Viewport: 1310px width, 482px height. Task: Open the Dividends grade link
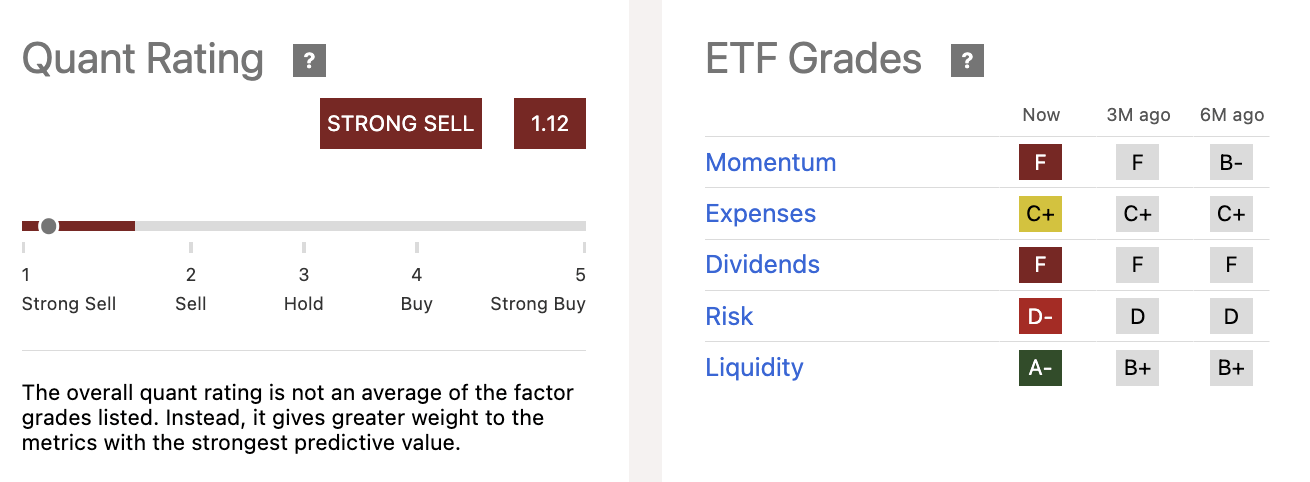762,265
